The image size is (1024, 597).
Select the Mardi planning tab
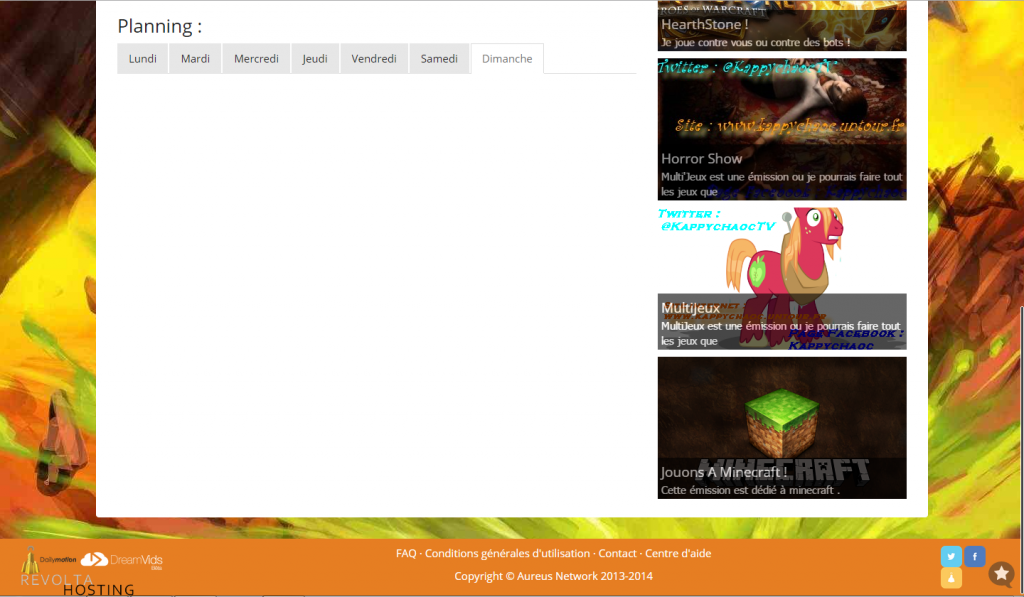[x=195, y=59]
